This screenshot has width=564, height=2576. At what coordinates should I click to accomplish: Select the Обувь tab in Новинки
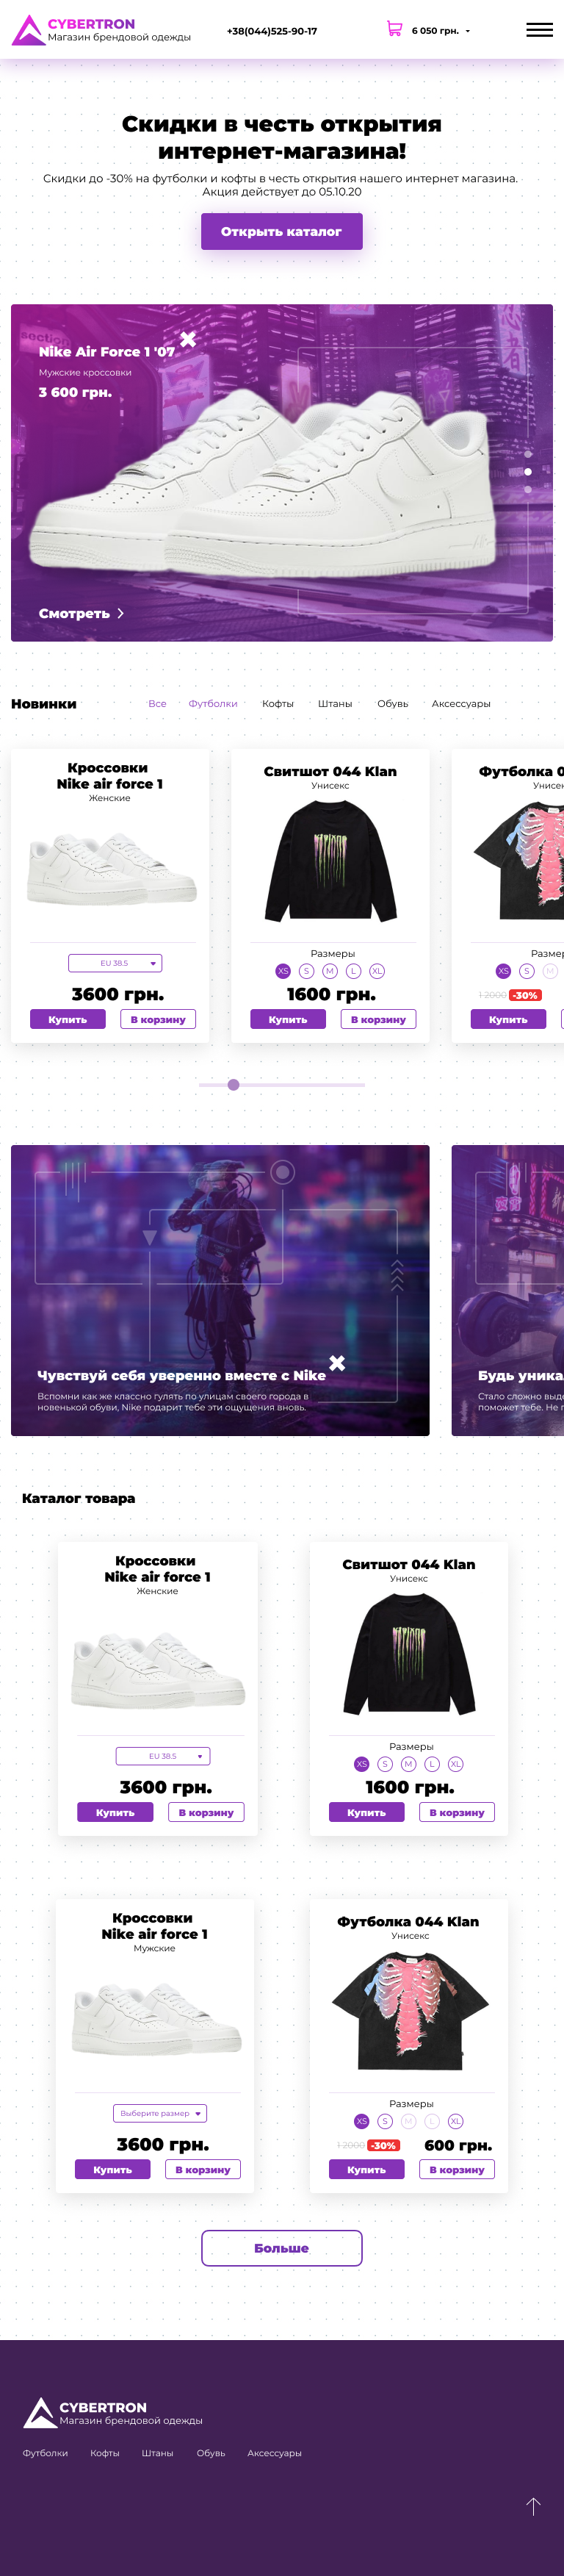(393, 704)
